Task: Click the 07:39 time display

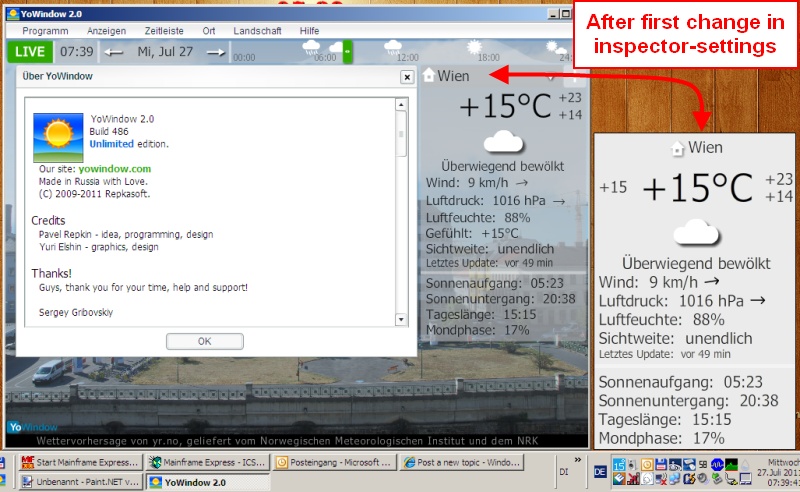Action: (77, 52)
